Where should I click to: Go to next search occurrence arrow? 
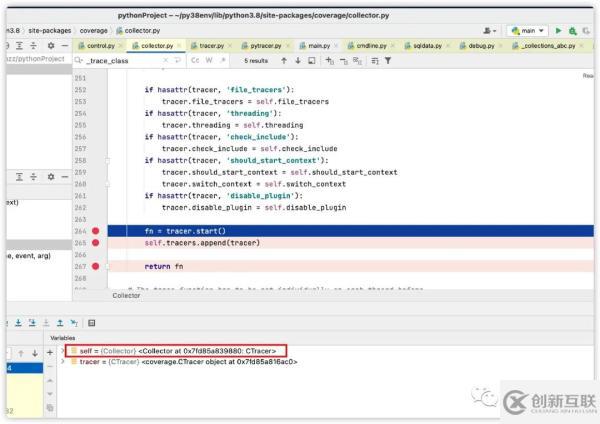click(x=297, y=60)
